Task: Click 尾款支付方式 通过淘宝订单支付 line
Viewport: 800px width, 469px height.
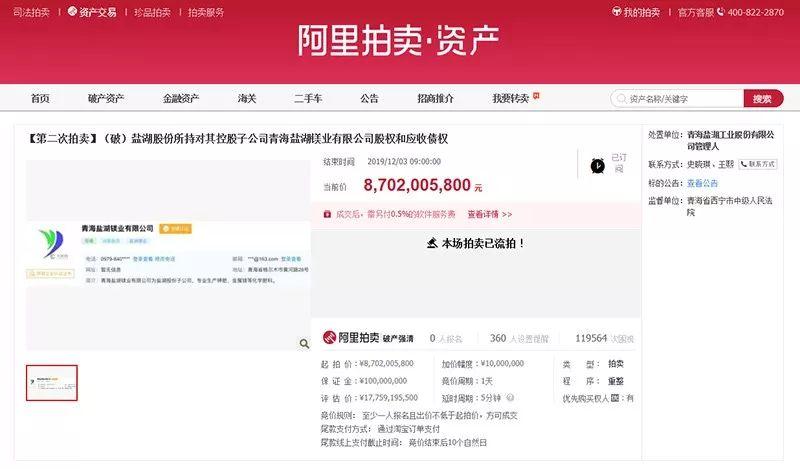Action: 380,429
